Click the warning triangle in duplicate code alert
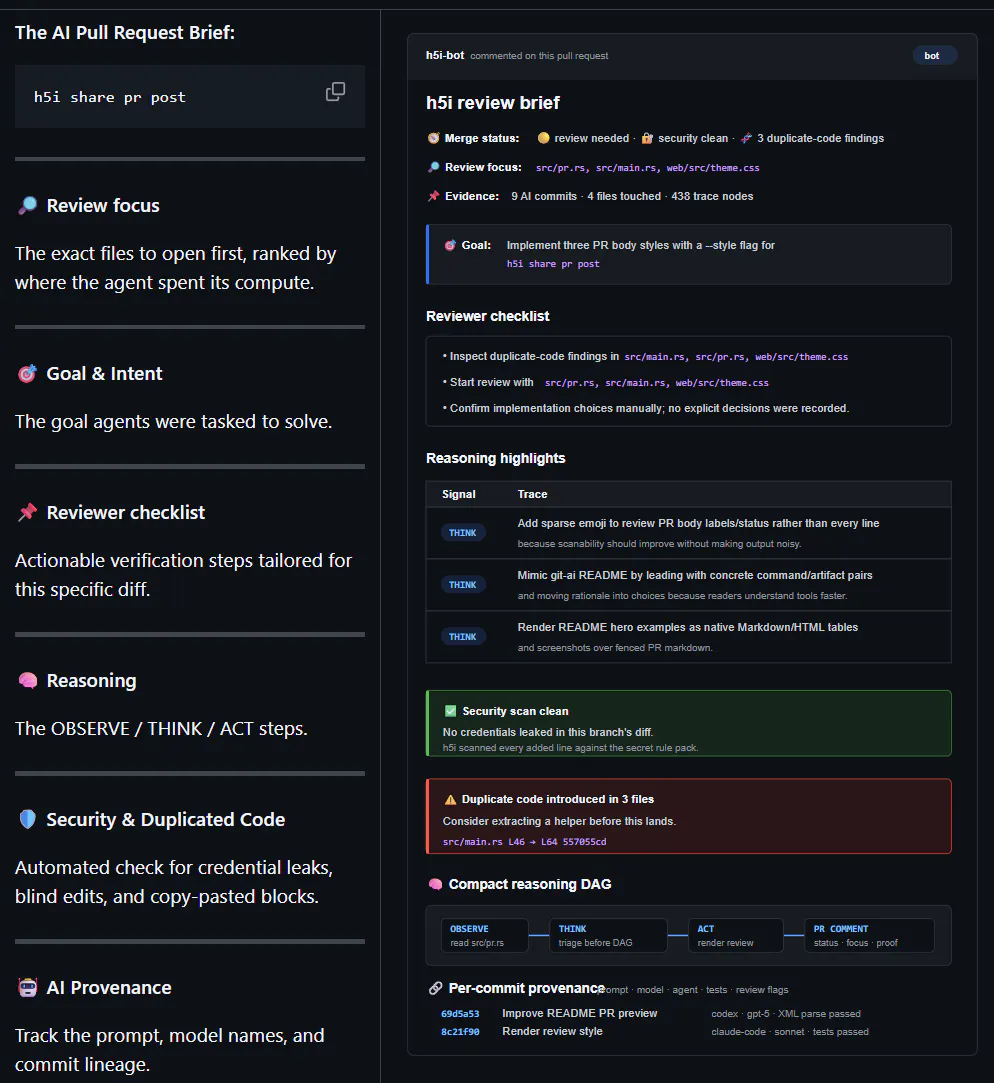The width and height of the screenshot is (994, 1083). 450,800
